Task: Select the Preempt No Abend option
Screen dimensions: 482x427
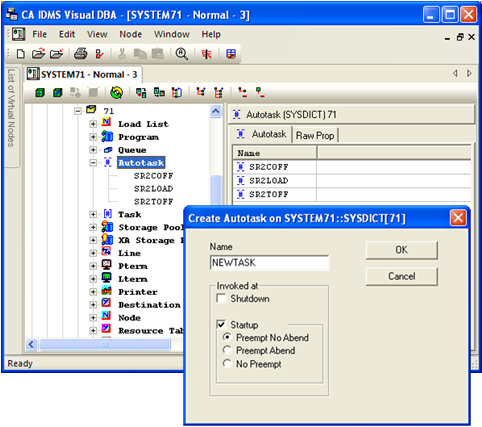Action: [x=227, y=337]
